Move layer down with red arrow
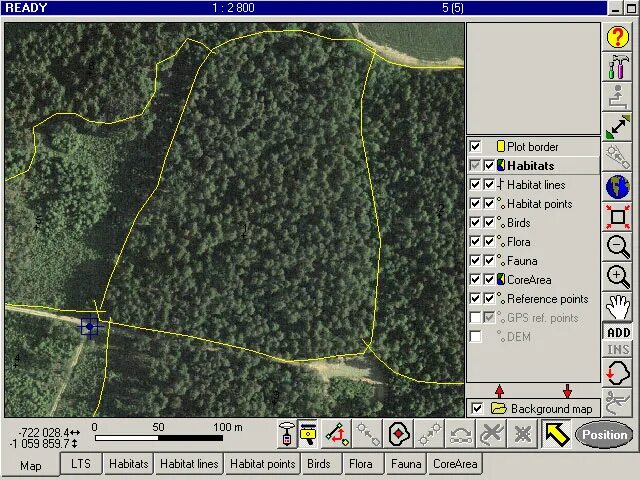Screen dimensions: 640x480 pyautogui.click(x=567, y=391)
